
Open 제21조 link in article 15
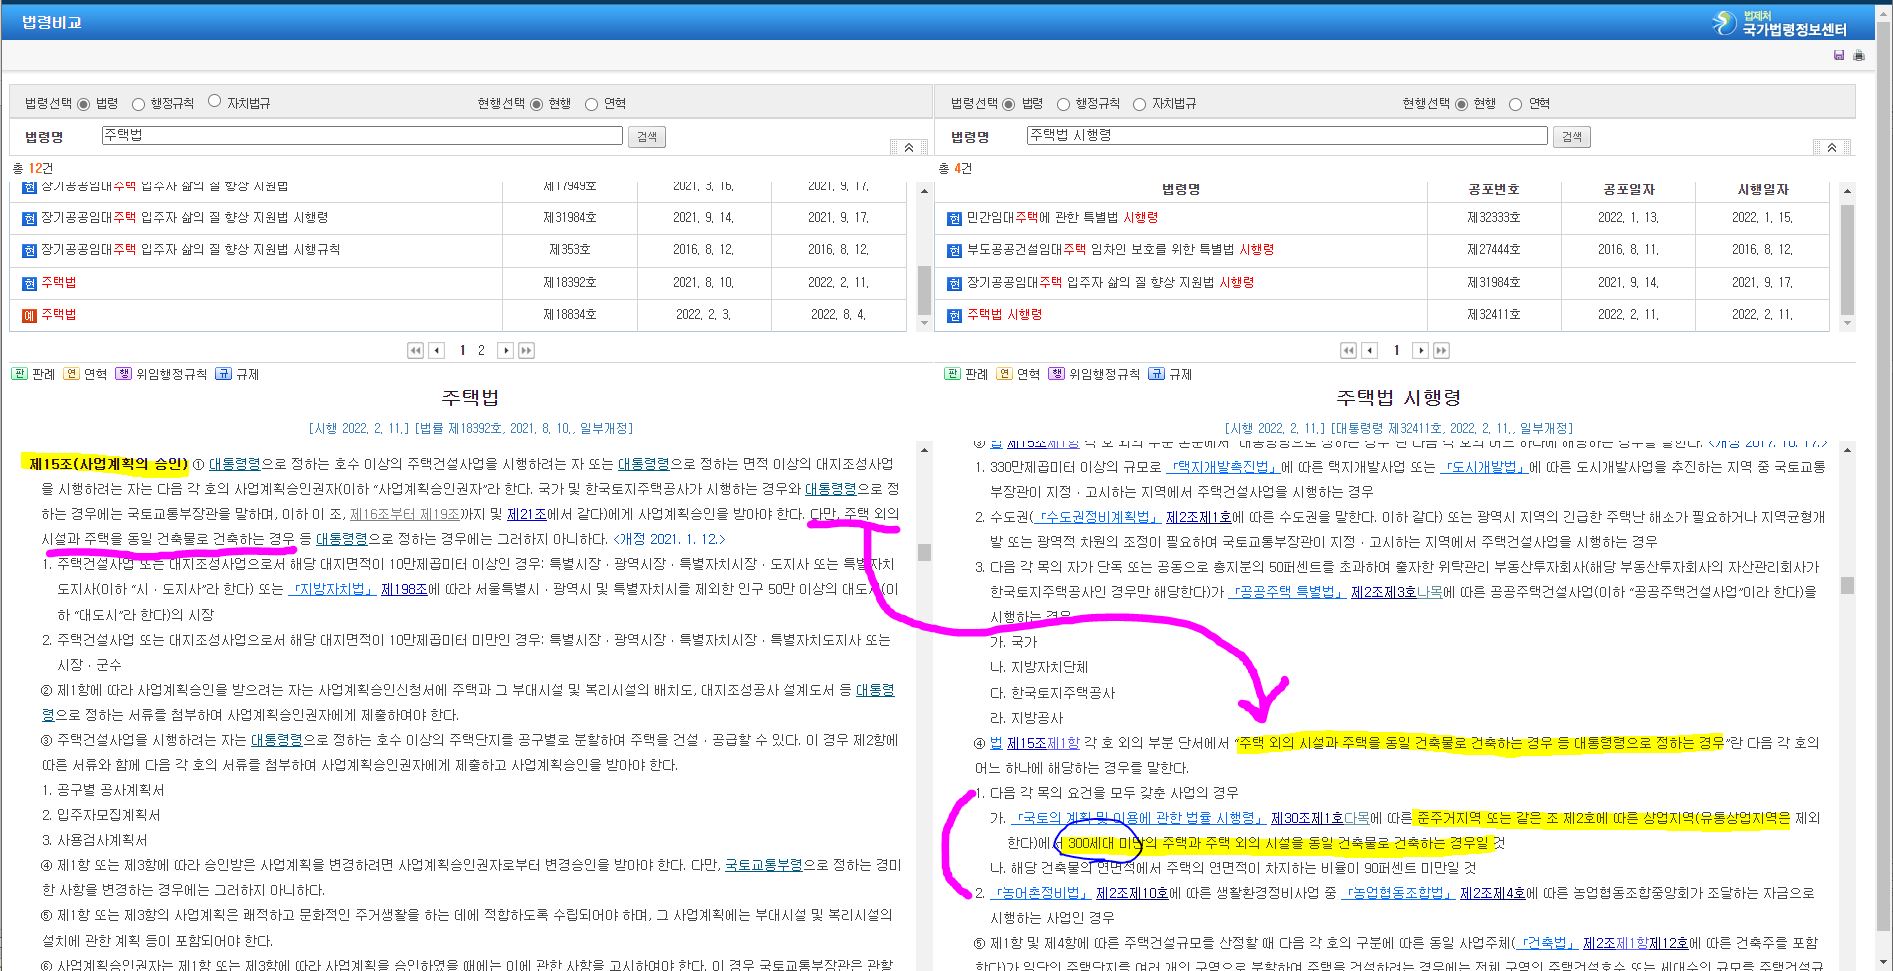pos(526,514)
